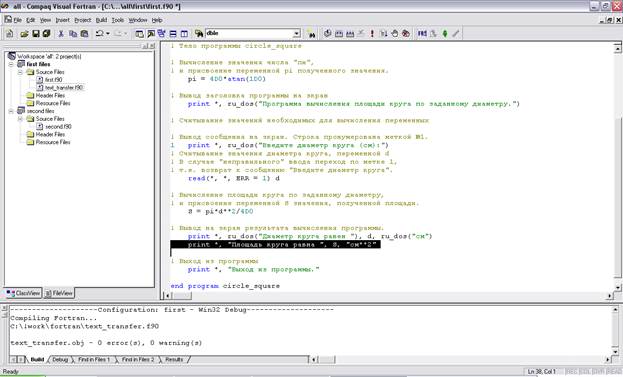Open the Help menu

157,20
